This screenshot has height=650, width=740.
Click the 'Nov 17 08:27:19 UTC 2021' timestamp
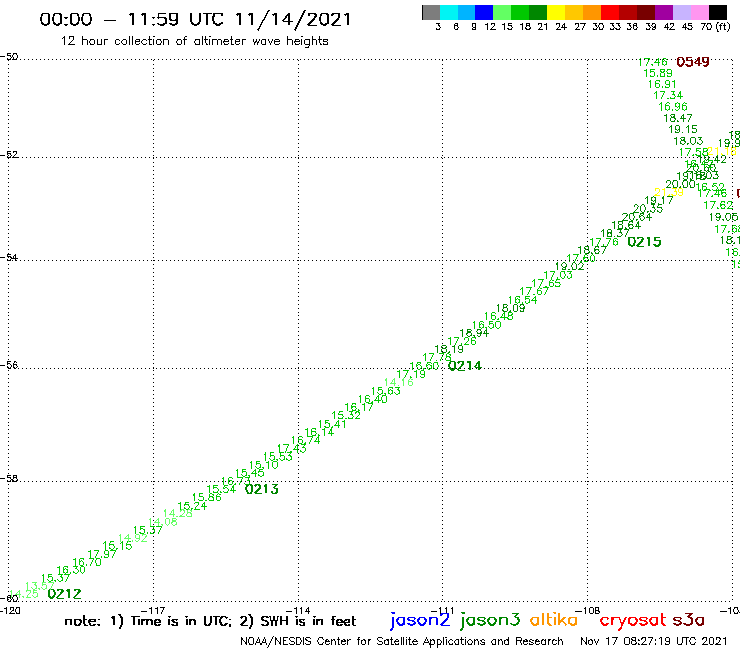pyautogui.click(x=654, y=641)
